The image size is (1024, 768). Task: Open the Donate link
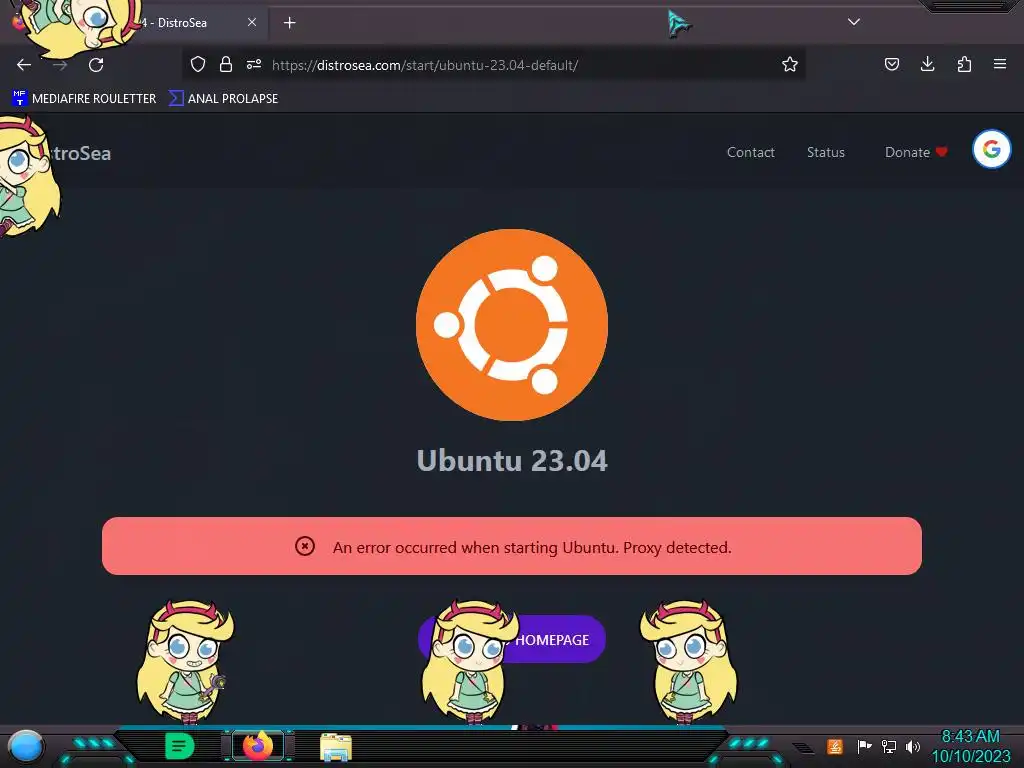(916, 152)
